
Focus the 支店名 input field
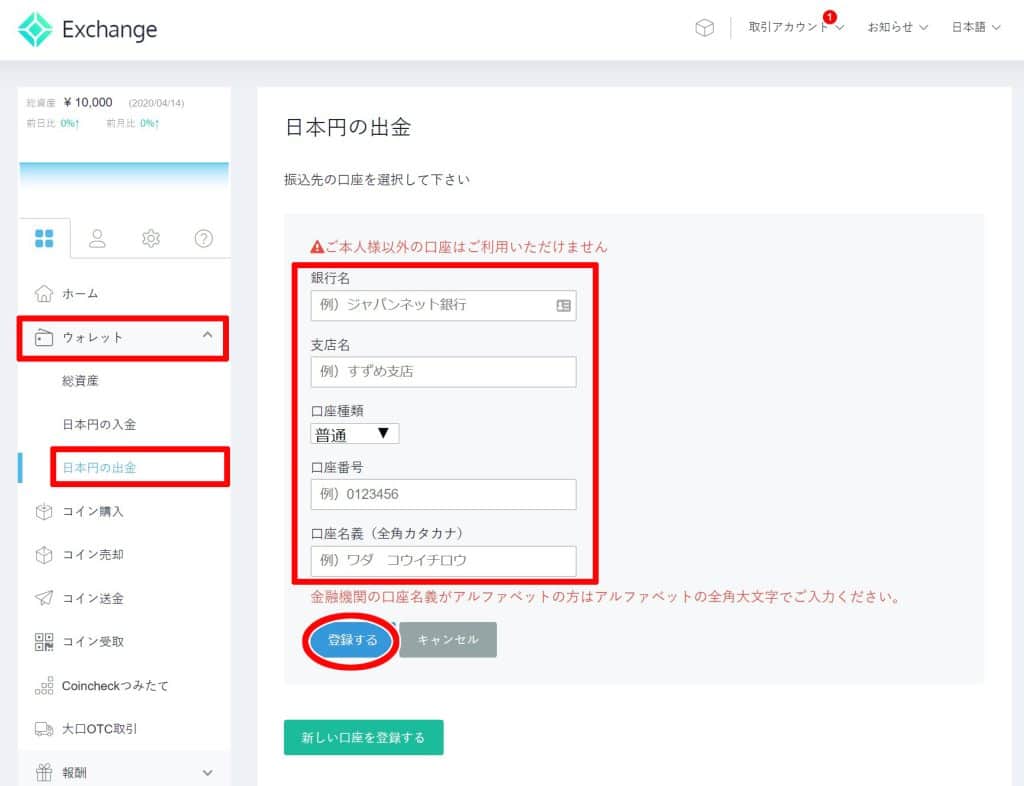pos(443,371)
